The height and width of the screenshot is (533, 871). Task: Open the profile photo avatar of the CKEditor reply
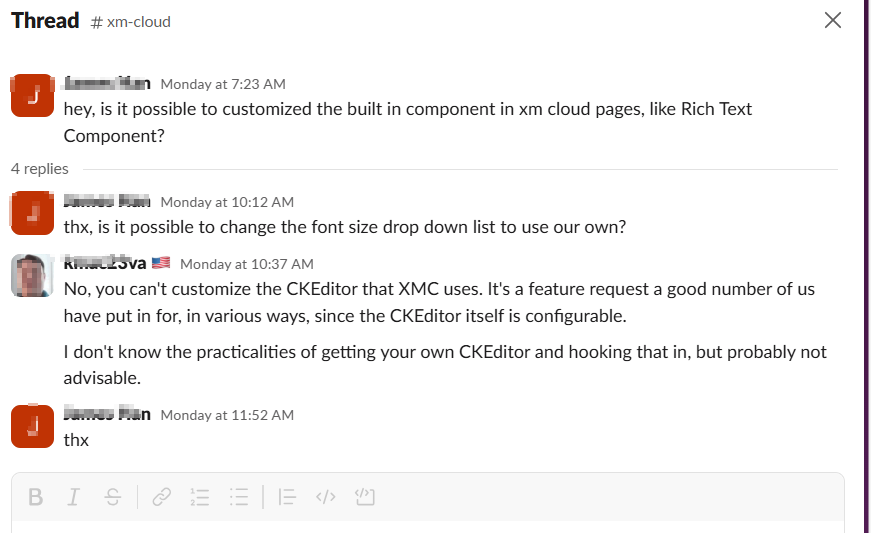point(32,275)
